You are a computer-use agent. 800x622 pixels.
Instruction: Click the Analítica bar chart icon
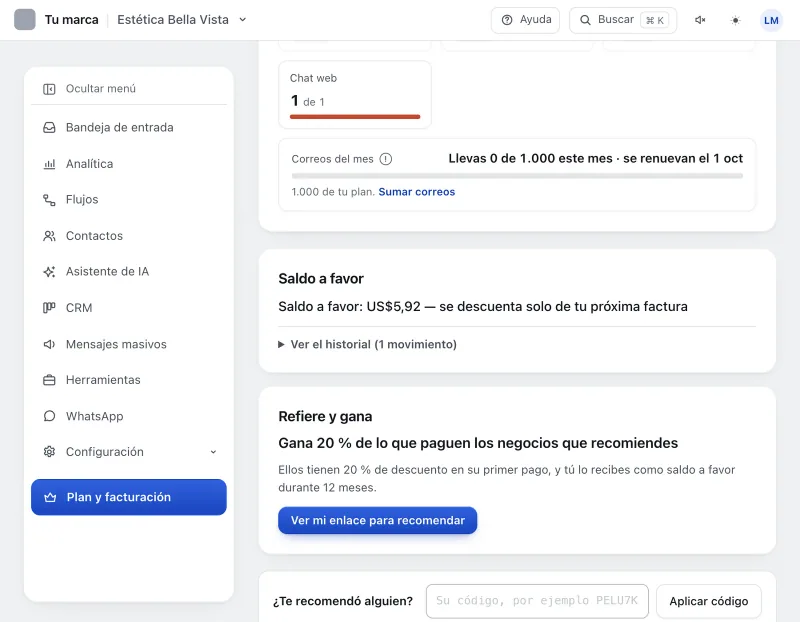point(49,164)
